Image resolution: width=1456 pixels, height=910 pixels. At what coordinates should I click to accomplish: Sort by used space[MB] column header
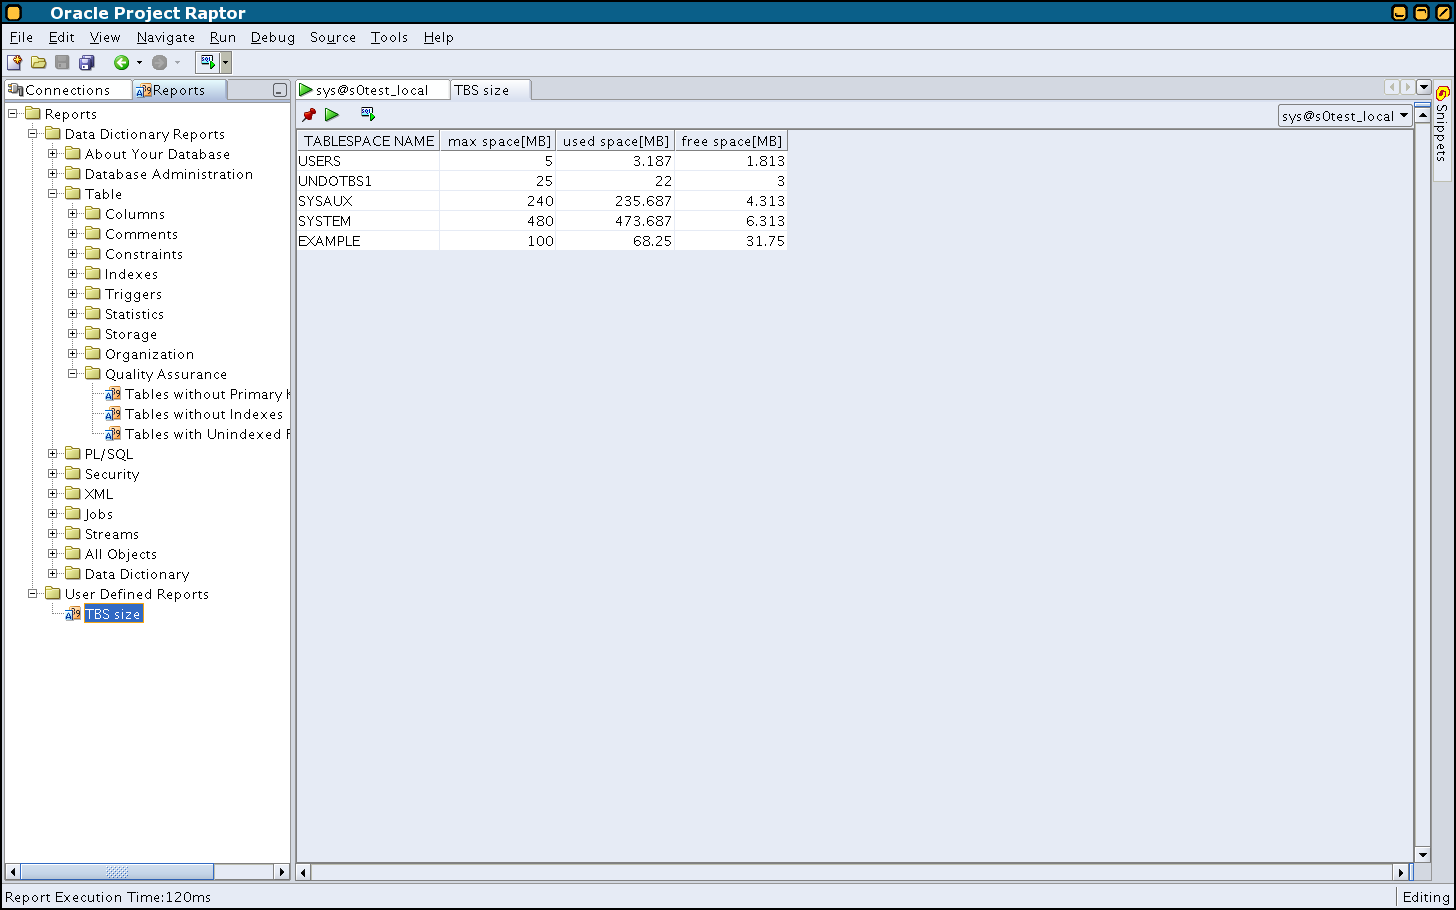[616, 141]
